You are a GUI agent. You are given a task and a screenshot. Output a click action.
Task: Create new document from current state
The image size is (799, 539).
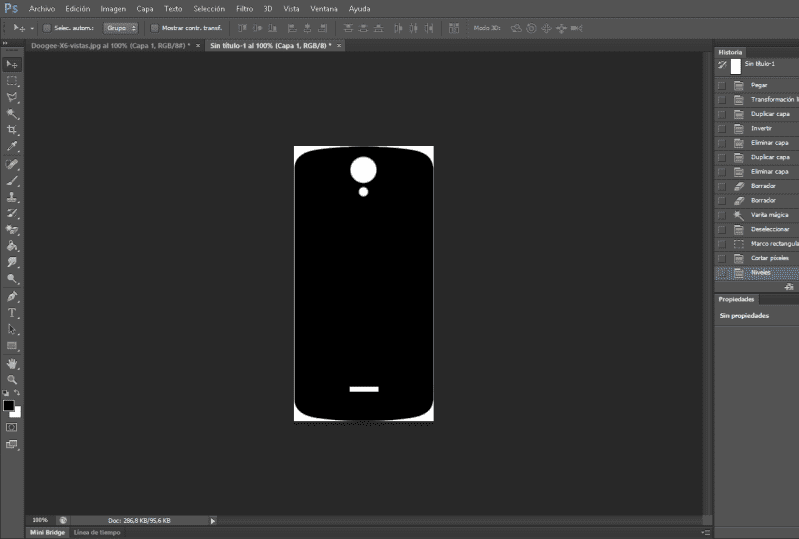(789, 287)
